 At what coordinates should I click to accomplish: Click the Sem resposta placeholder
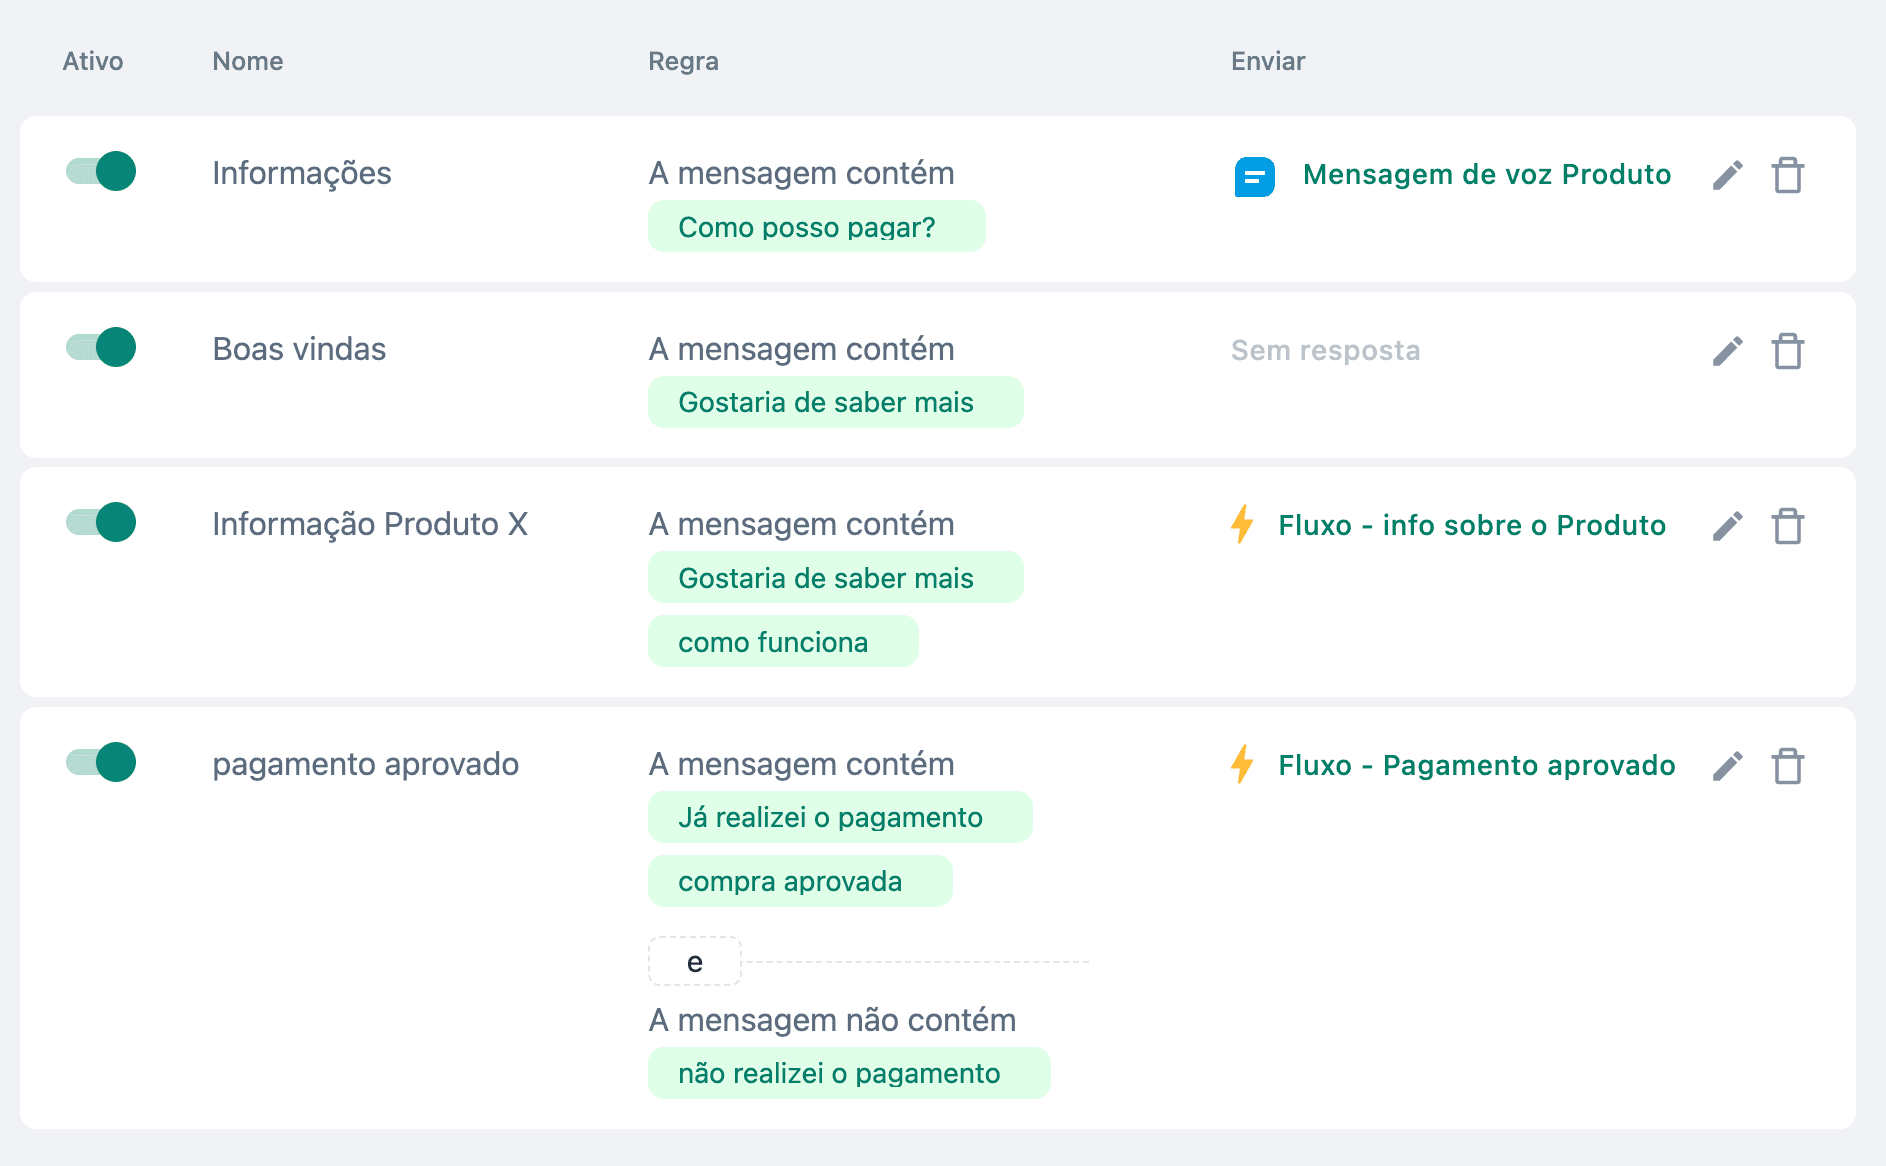point(1325,350)
